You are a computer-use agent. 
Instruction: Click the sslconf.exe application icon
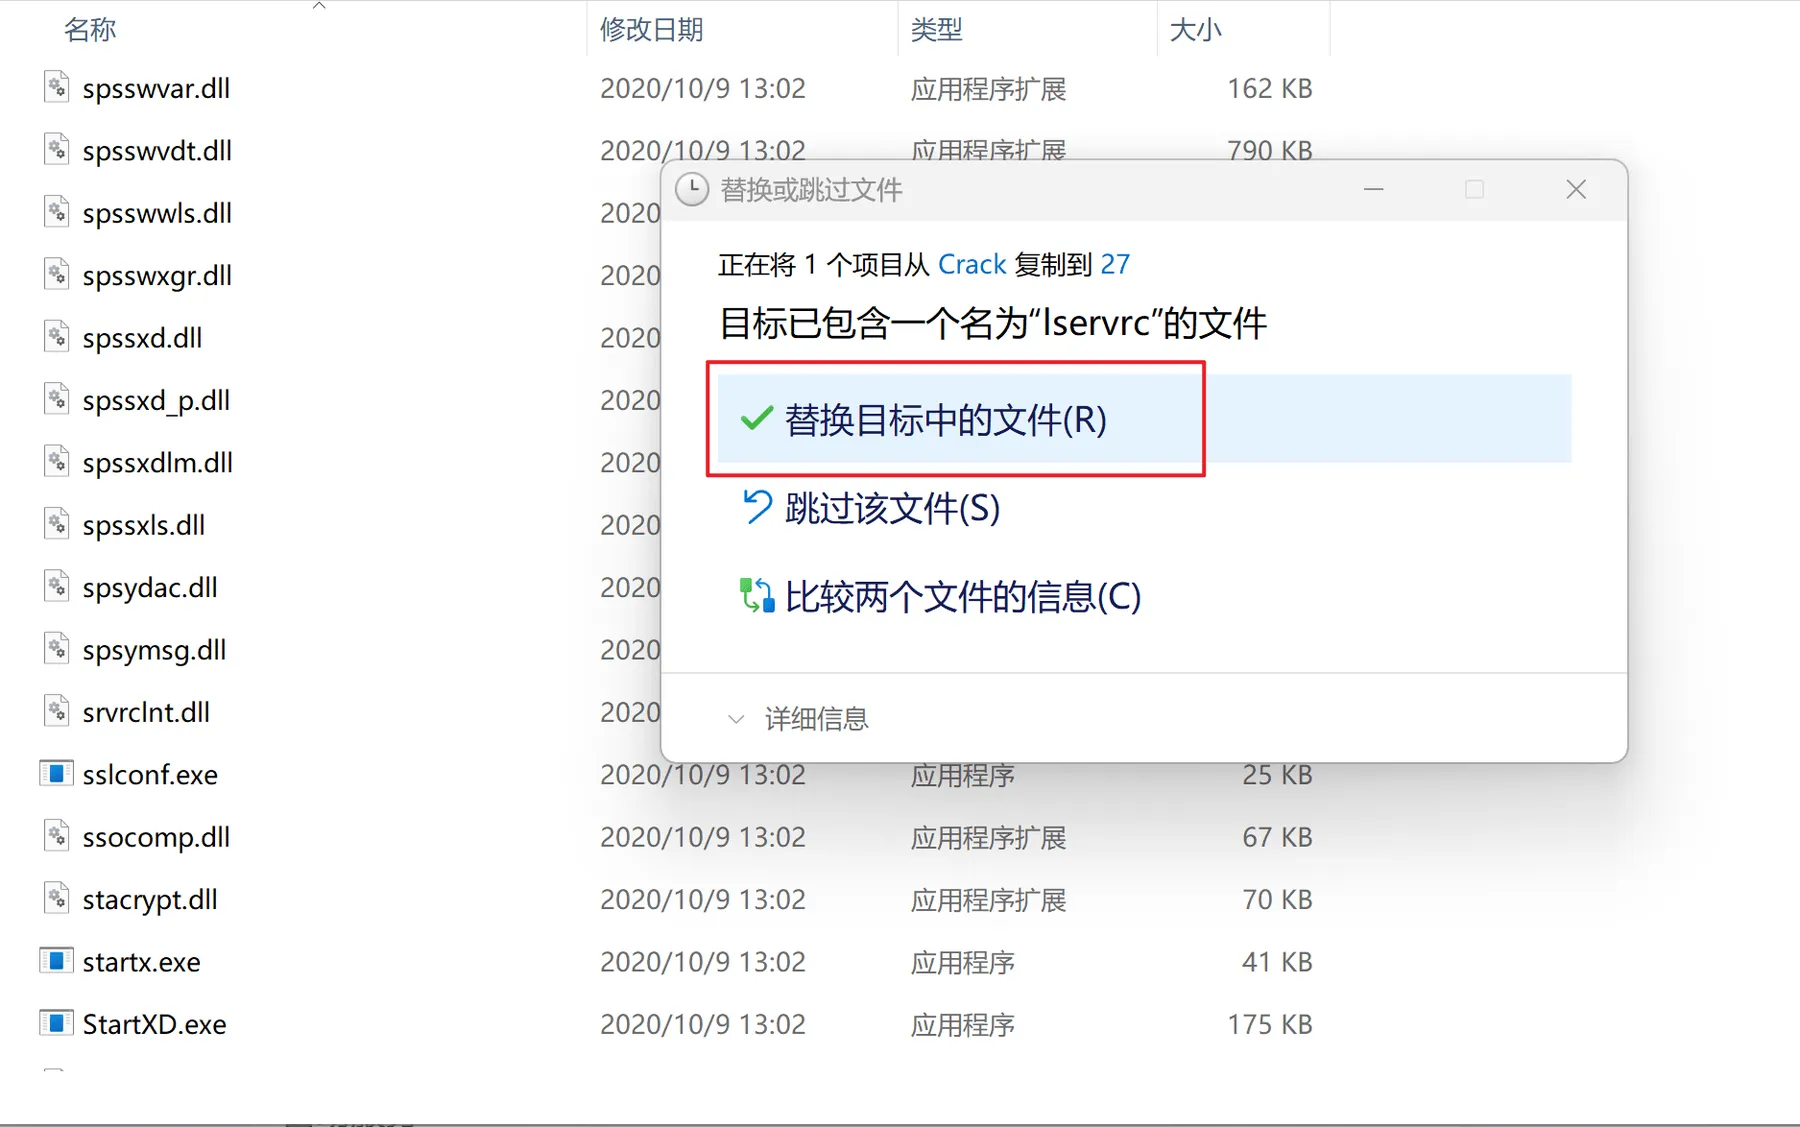coord(56,773)
